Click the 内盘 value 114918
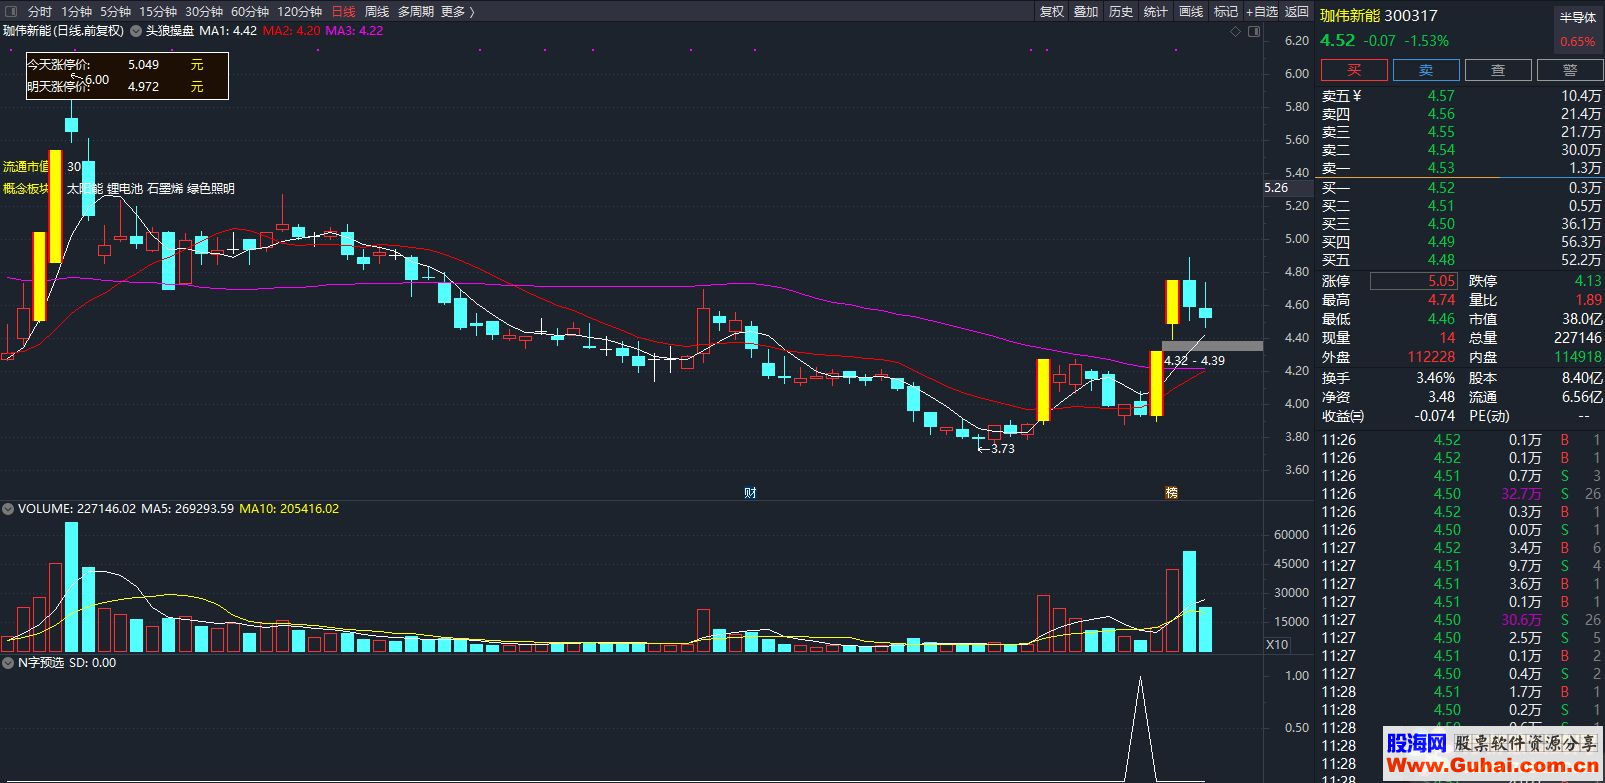The height and width of the screenshot is (783, 1605). (x=1579, y=357)
